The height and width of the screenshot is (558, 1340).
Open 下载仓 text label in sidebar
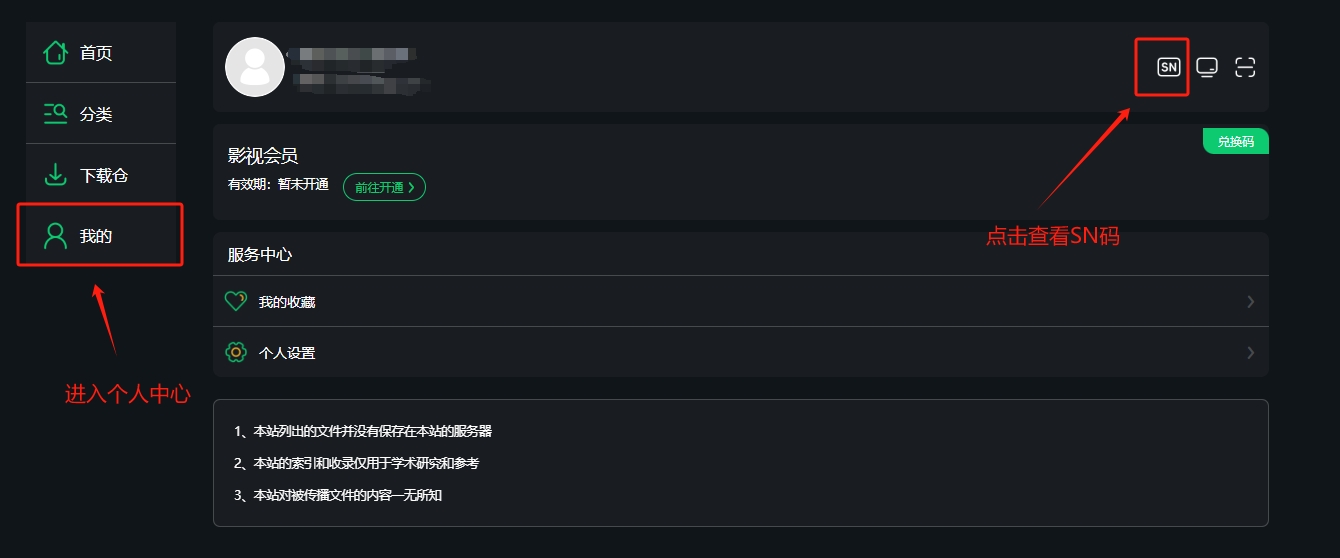104,176
